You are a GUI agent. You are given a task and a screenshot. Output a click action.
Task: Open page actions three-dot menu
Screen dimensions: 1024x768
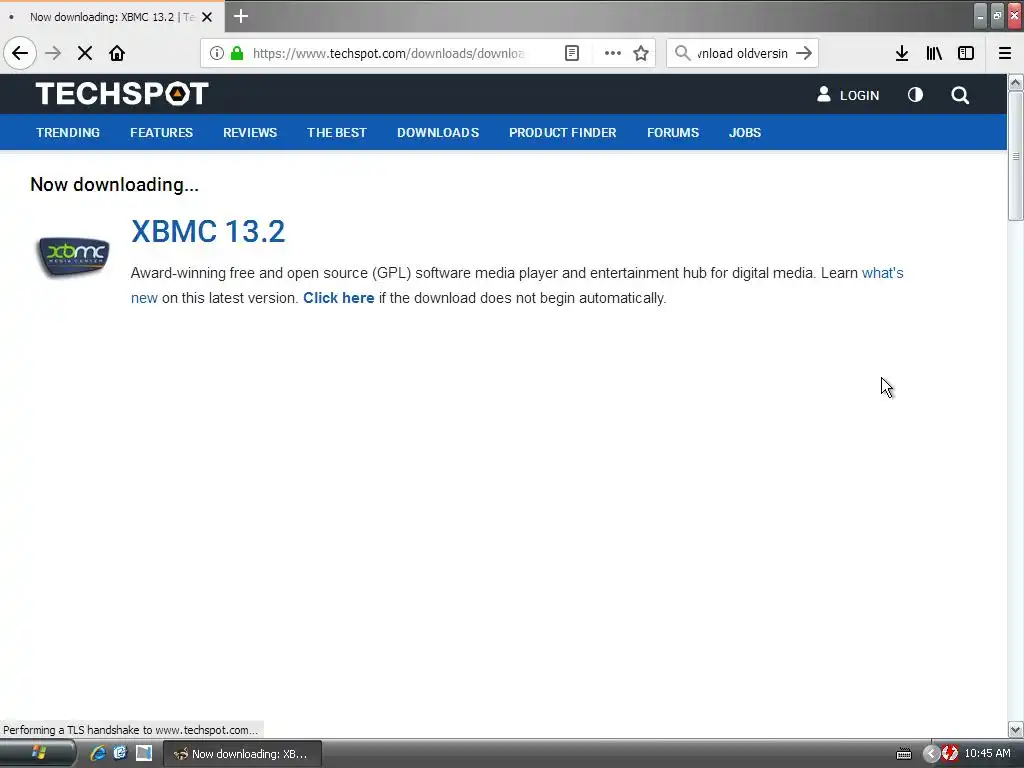point(613,53)
